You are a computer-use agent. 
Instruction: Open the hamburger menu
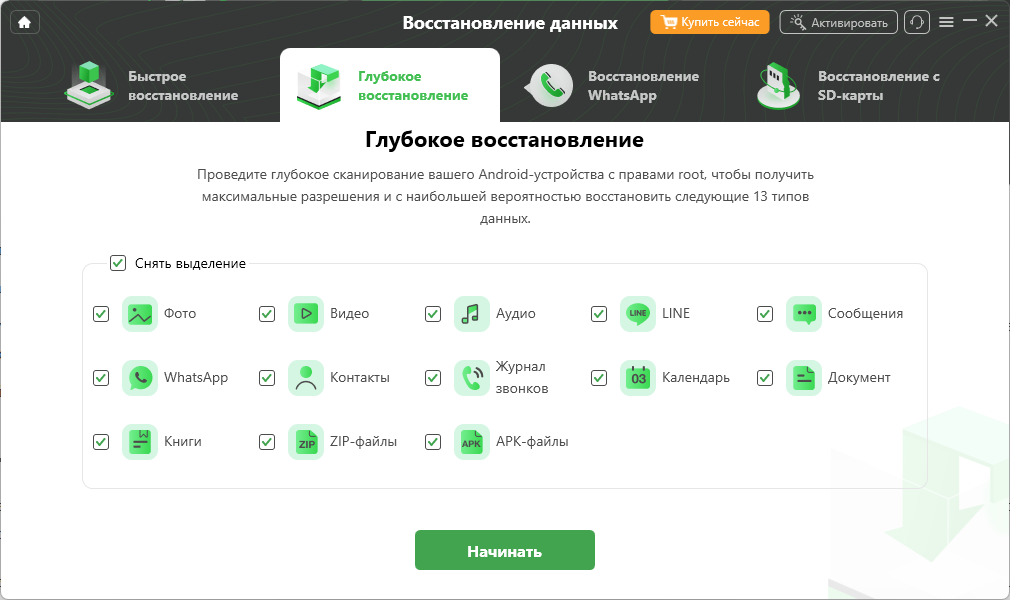(x=946, y=23)
